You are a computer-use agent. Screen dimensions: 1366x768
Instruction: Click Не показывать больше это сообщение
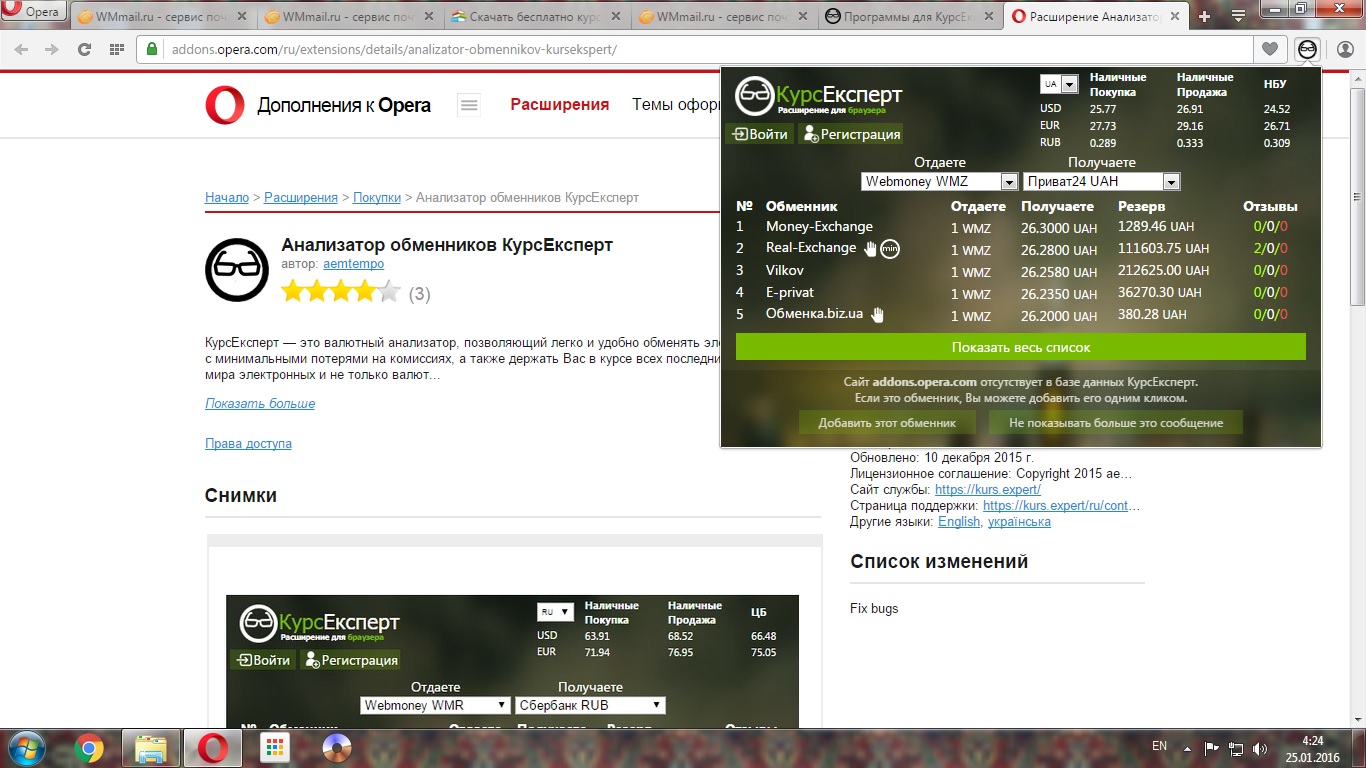1116,423
